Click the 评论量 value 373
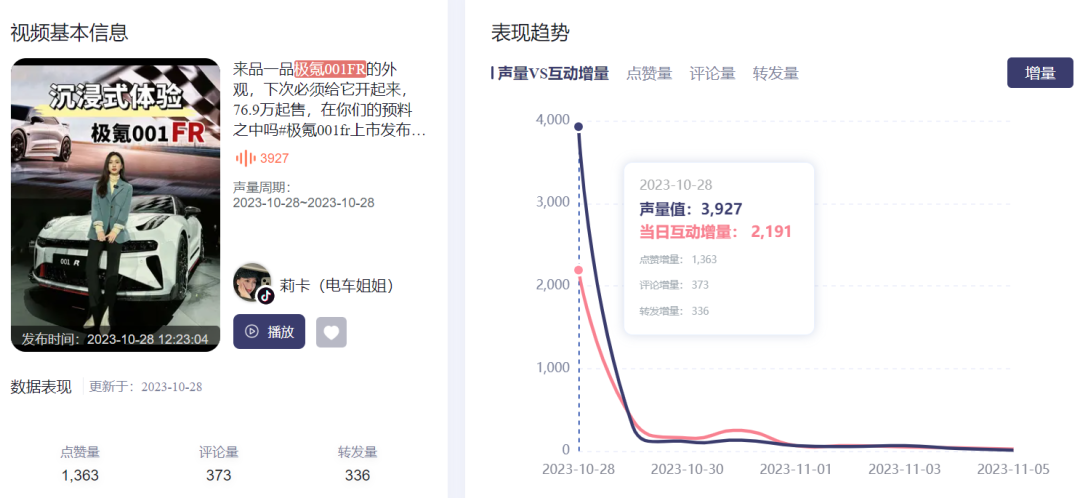Screen dimensions: 1080x498 coord(218,475)
